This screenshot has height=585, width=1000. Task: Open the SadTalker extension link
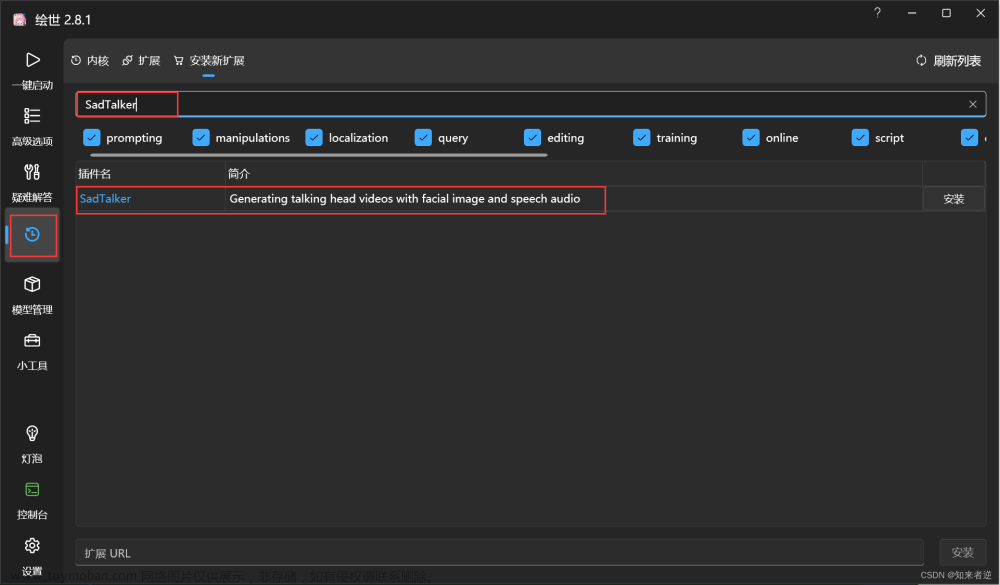[x=105, y=198]
